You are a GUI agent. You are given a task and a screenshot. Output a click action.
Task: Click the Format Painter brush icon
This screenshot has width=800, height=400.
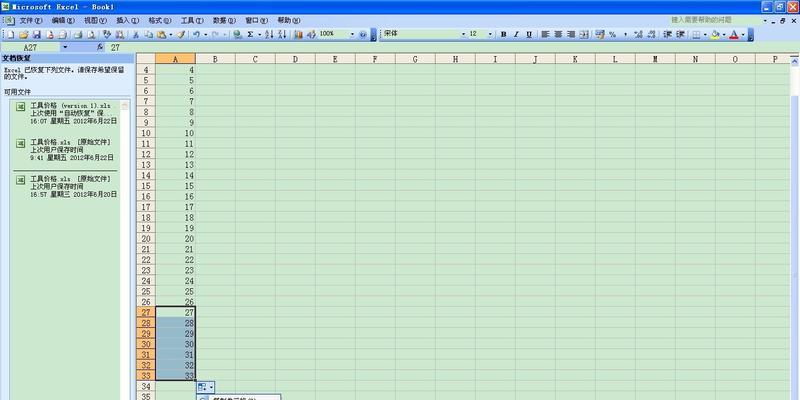180,34
